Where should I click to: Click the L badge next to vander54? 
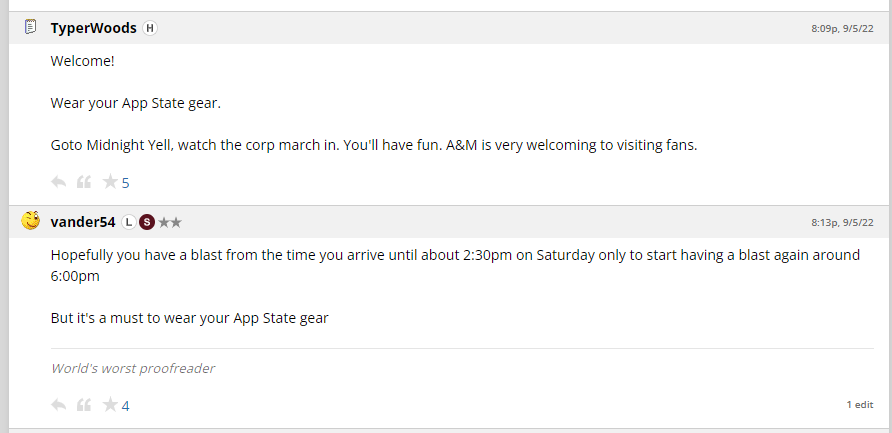(129, 222)
